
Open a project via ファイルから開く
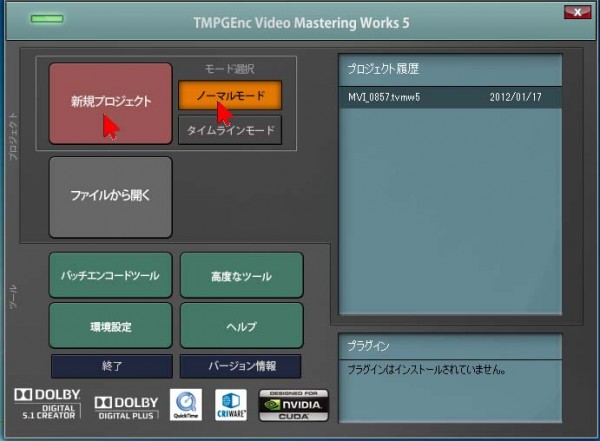coord(111,197)
